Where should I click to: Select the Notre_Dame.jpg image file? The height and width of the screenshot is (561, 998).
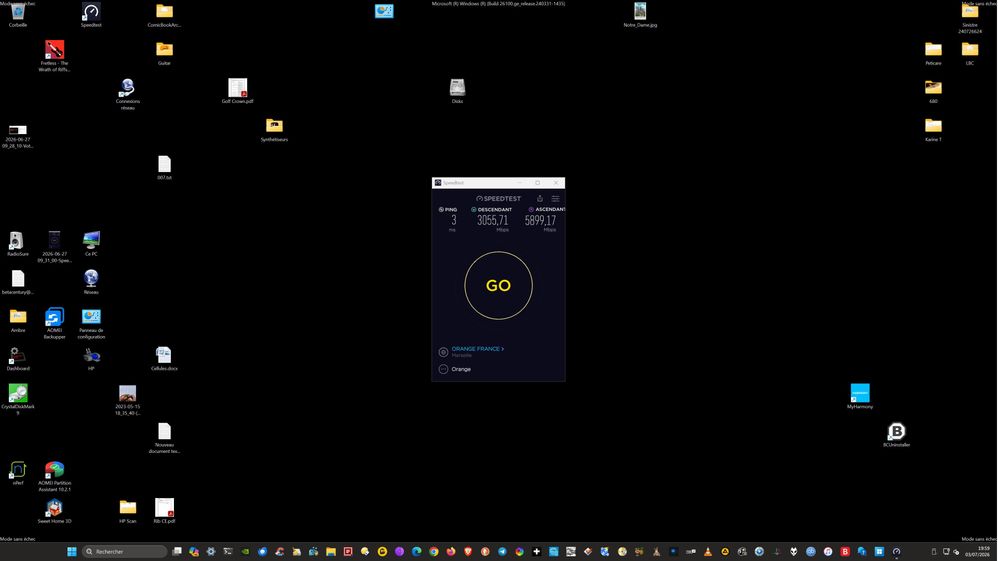(640, 15)
